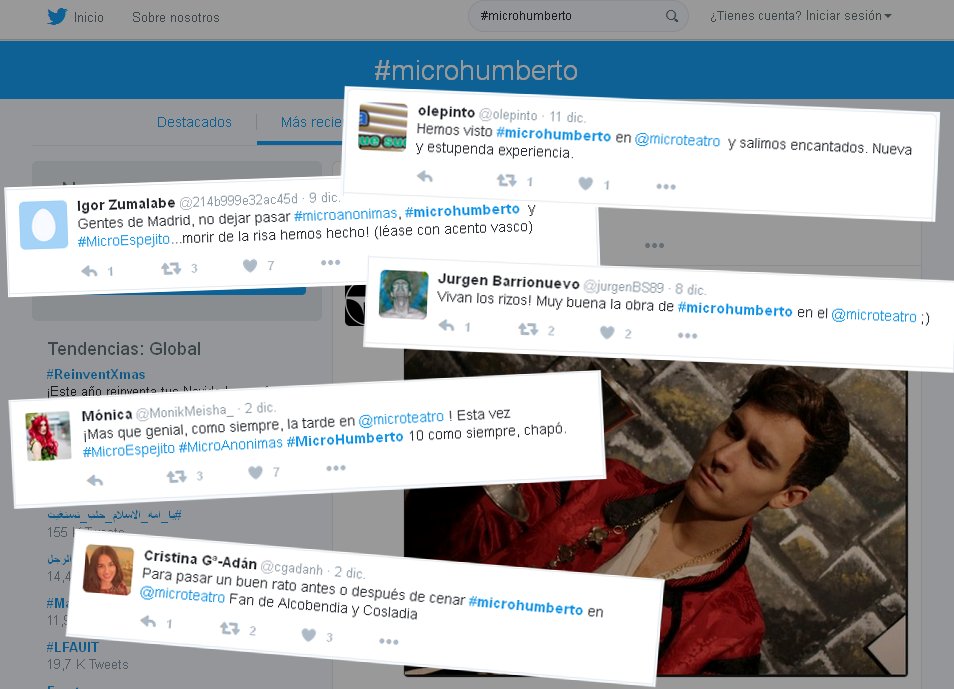The image size is (954, 689).
Task: Open @microteatro mention in olepinto's tweet
Action: [x=677, y=140]
